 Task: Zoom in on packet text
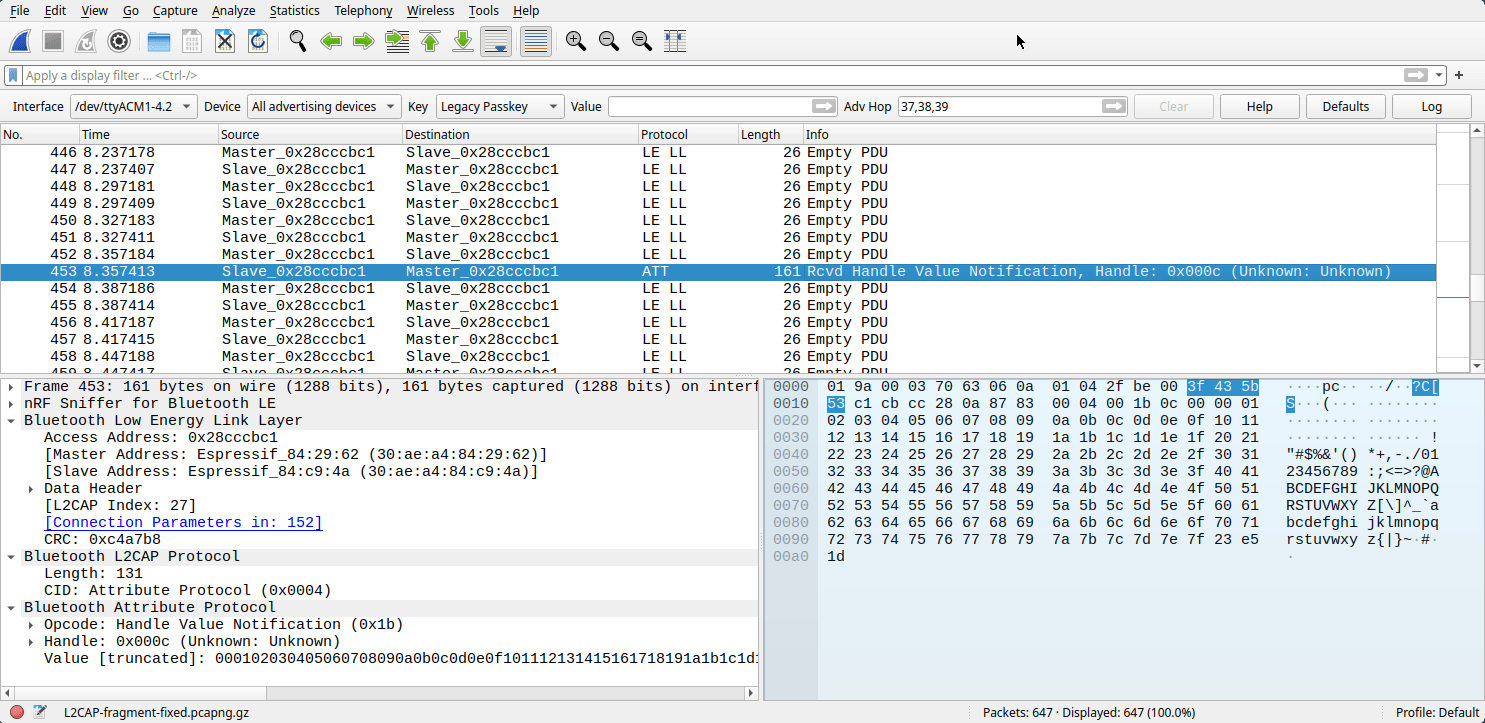pos(575,41)
